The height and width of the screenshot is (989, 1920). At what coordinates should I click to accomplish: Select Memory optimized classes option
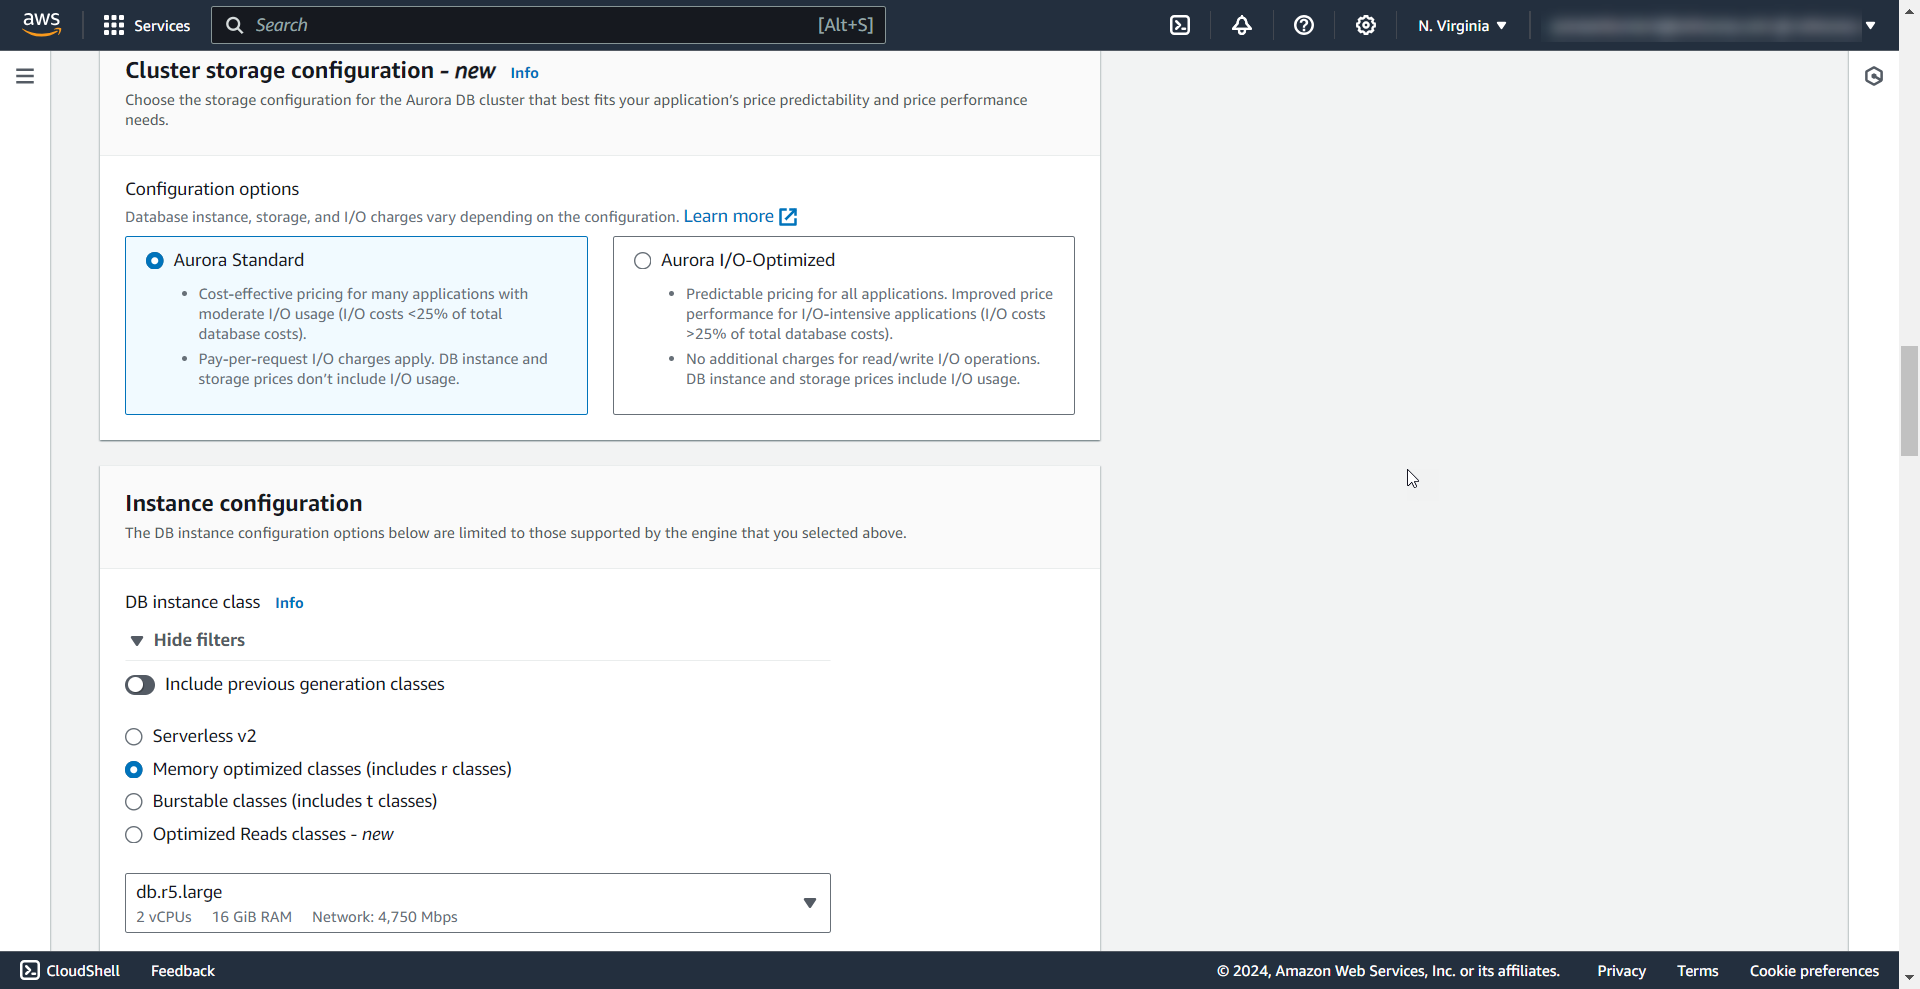click(134, 770)
